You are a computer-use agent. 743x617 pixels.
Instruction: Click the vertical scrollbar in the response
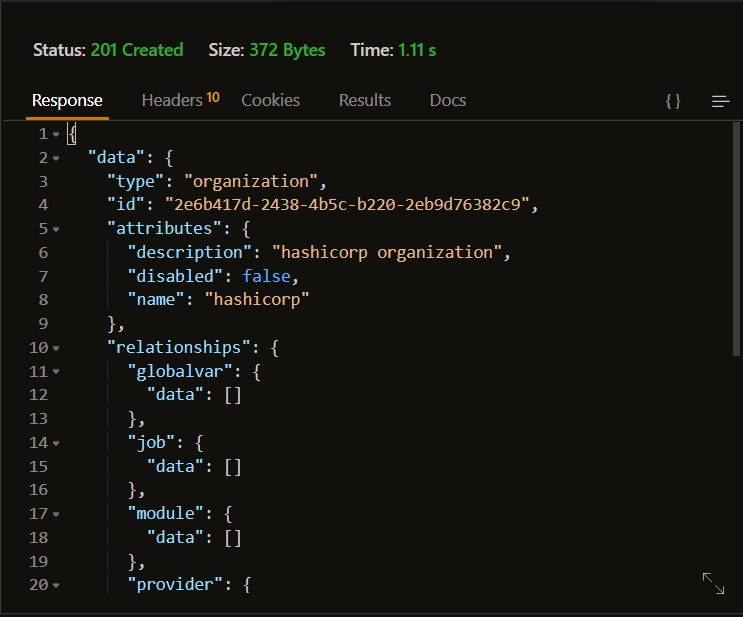coord(737,240)
